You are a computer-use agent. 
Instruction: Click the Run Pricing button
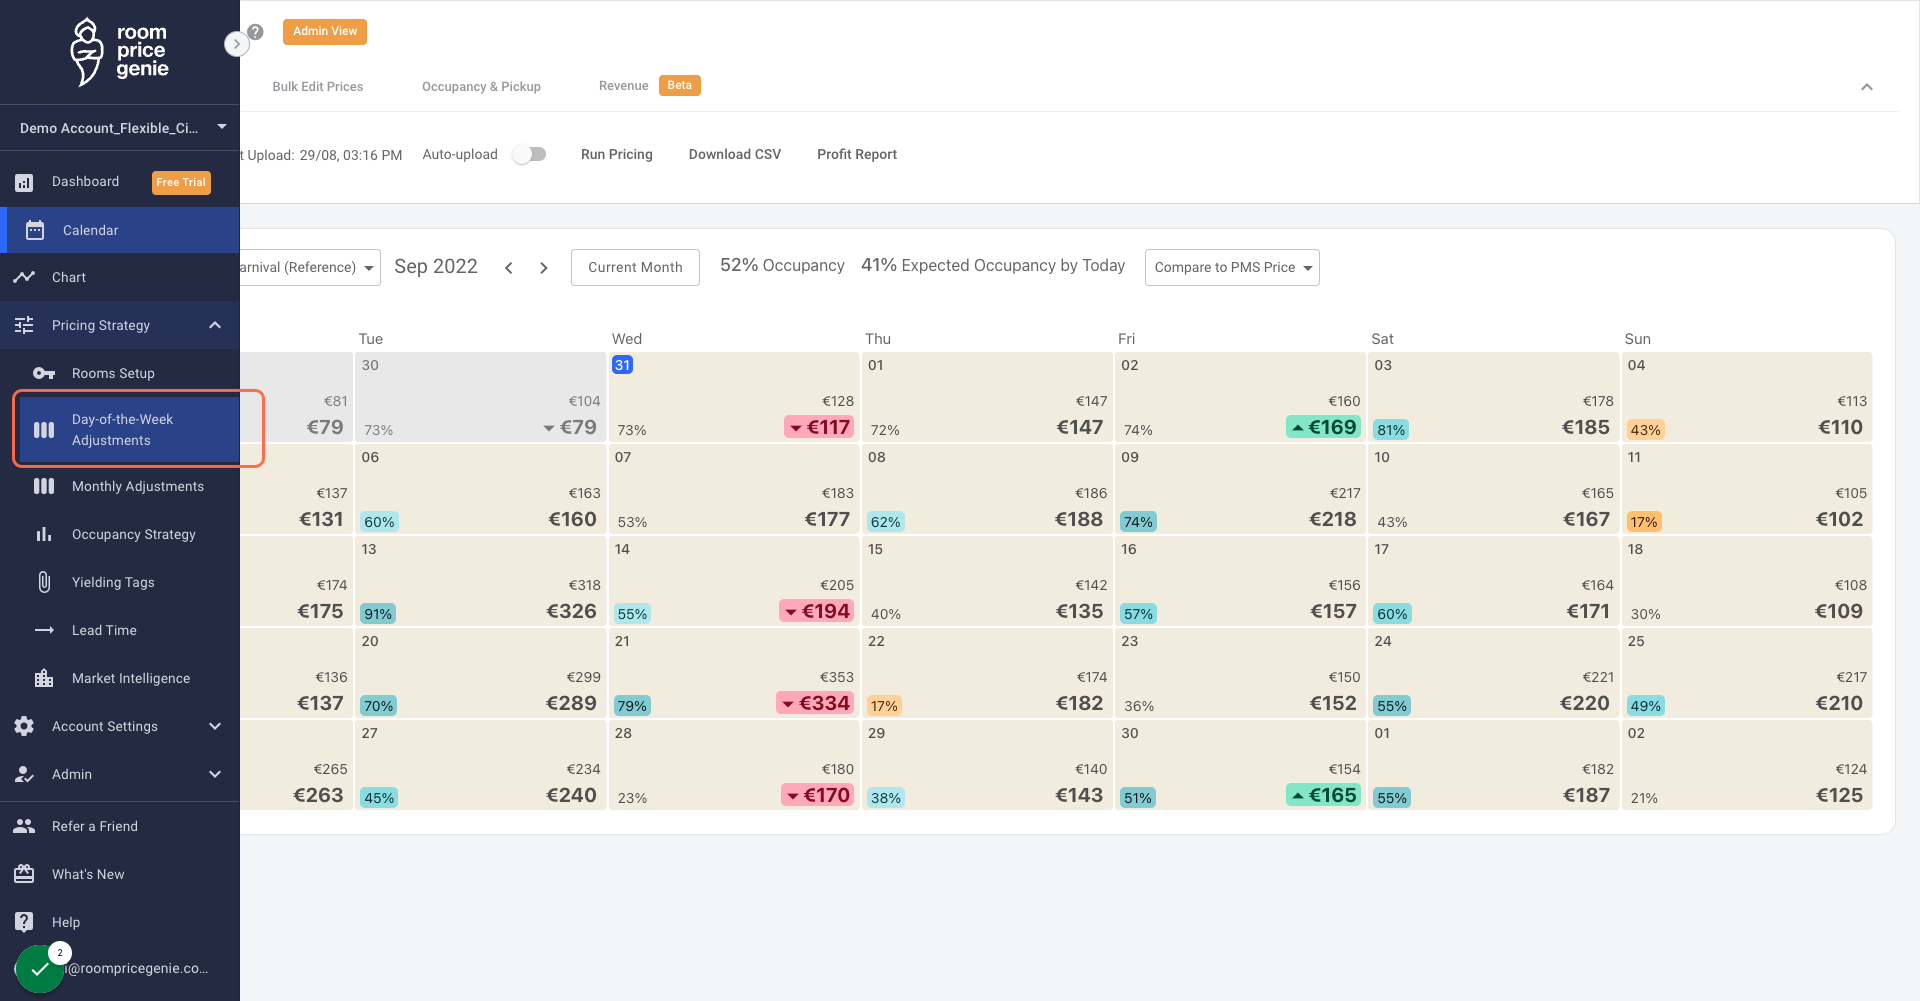(617, 154)
